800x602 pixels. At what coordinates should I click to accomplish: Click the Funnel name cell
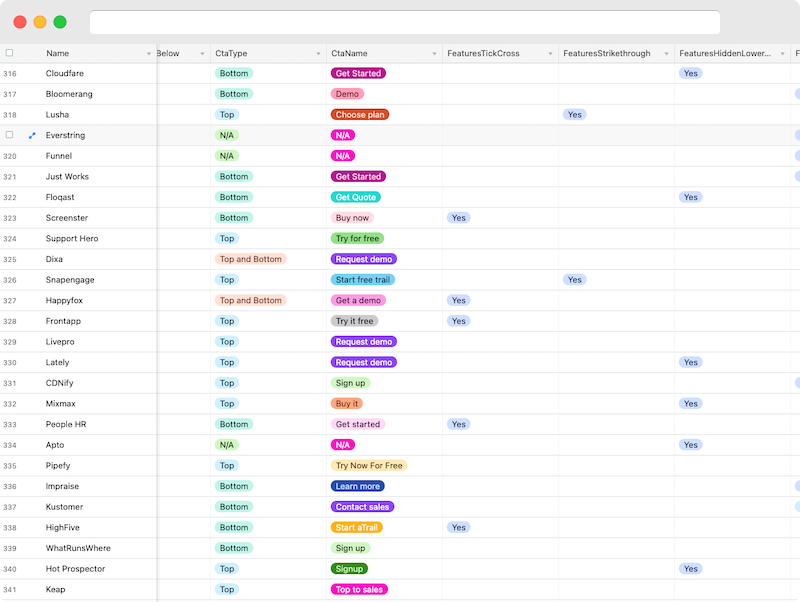[59, 156]
